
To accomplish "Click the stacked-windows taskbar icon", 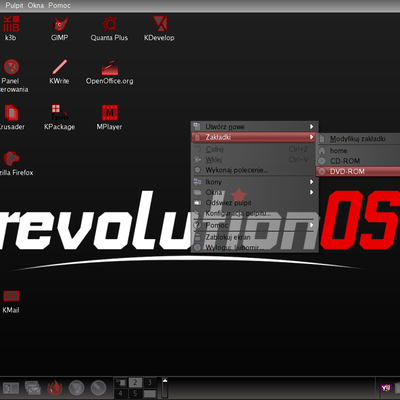I will 33,388.
